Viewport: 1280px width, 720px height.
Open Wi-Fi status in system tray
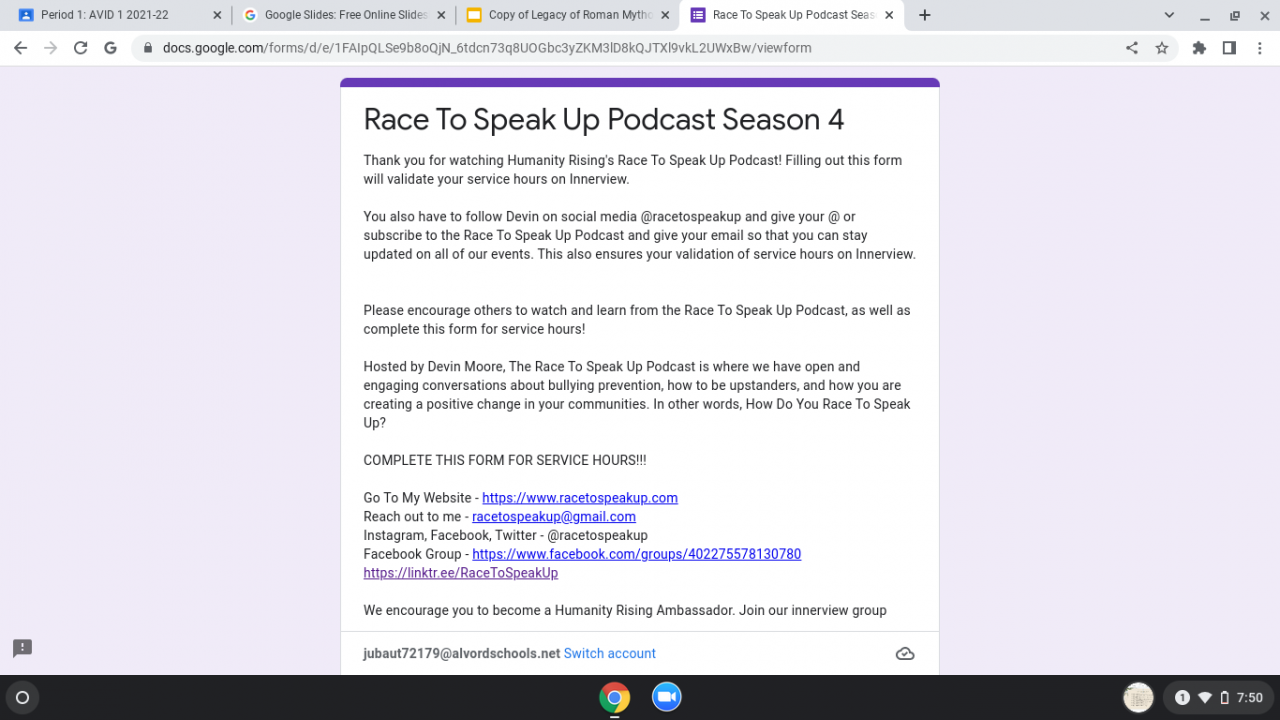click(1205, 697)
